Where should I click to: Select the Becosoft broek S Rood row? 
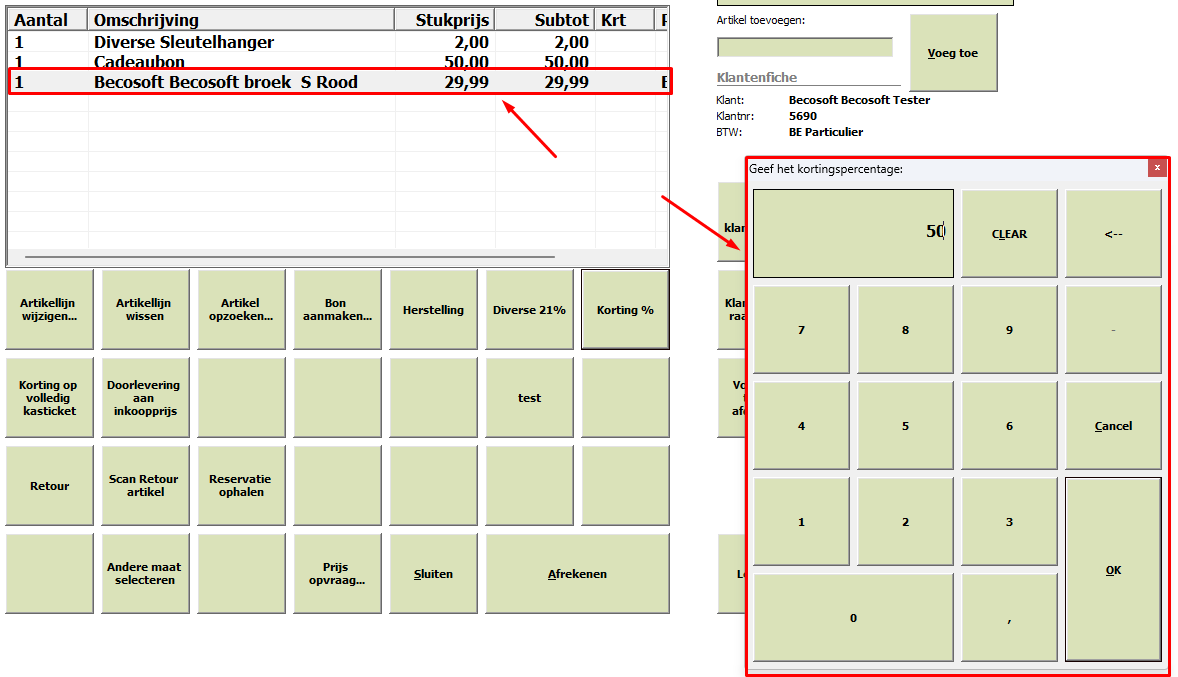tap(340, 82)
